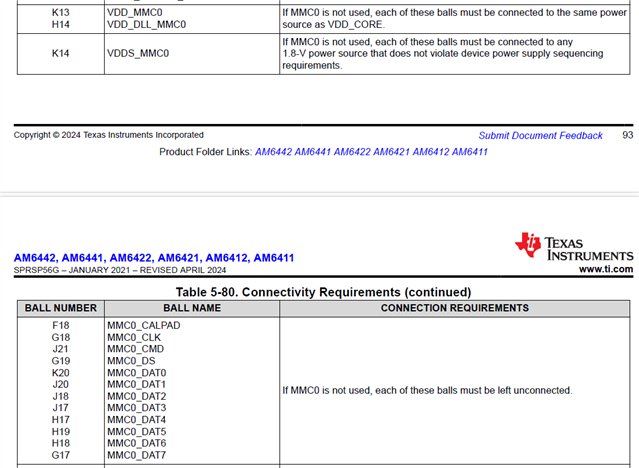639x468 pixels.
Task: Click ball number J17
Action: click(60, 408)
